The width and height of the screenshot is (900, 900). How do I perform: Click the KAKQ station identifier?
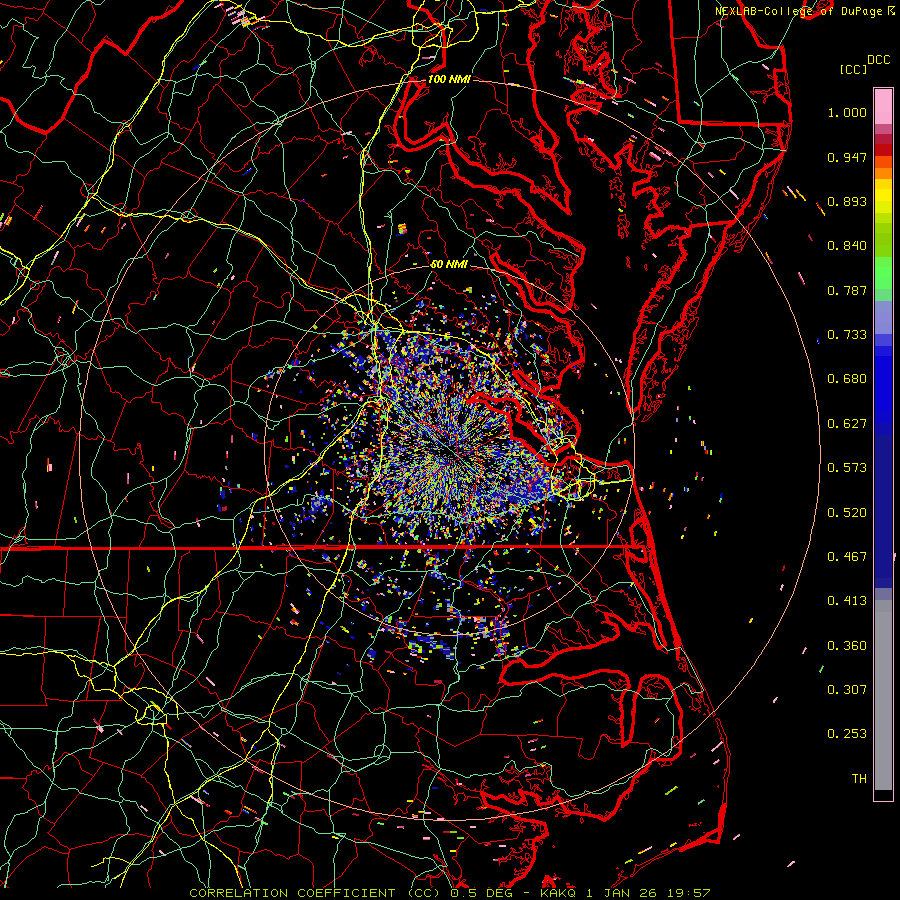[x=558, y=893]
